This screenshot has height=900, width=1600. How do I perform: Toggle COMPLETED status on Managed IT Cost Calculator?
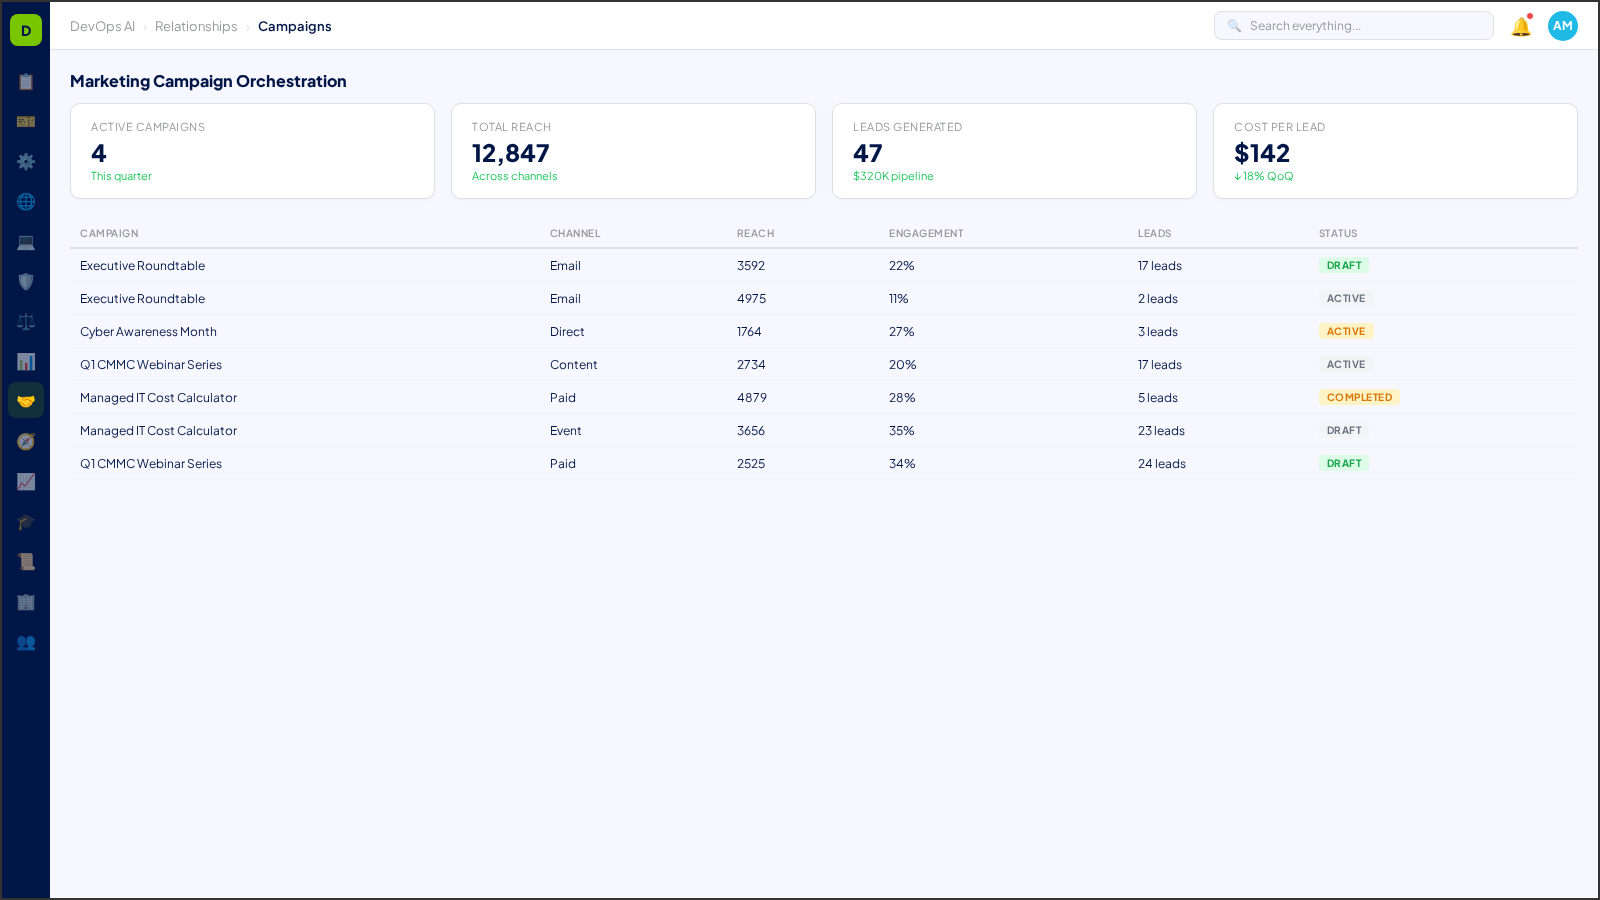click(1359, 397)
